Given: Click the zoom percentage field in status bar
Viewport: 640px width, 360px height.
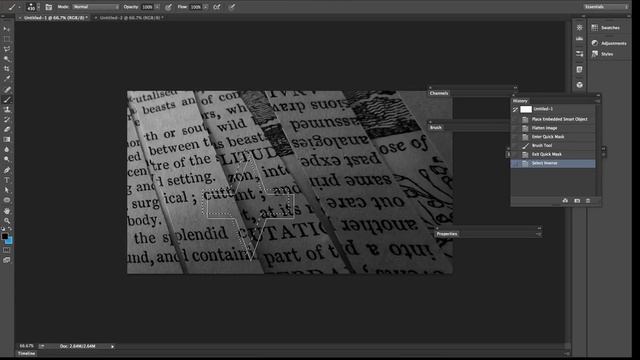Looking at the screenshot, I should click(x=27, y=346).
